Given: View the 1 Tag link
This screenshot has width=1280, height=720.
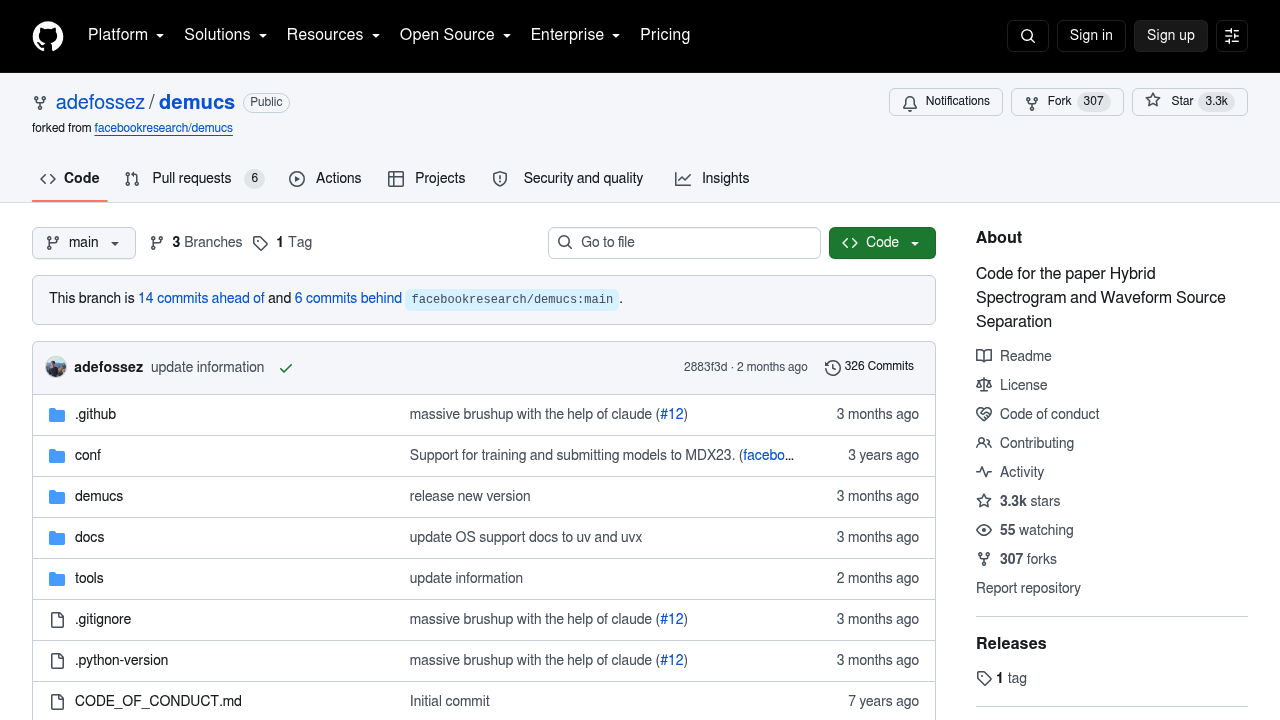Looking at the screenshot, I should click(283, 243).
